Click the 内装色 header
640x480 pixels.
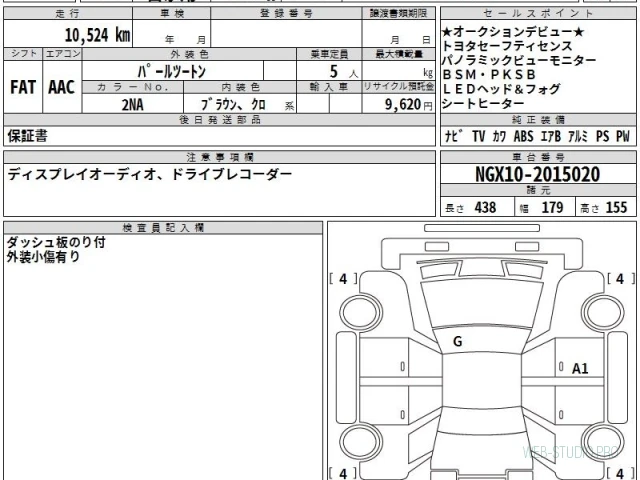[240, 87]
